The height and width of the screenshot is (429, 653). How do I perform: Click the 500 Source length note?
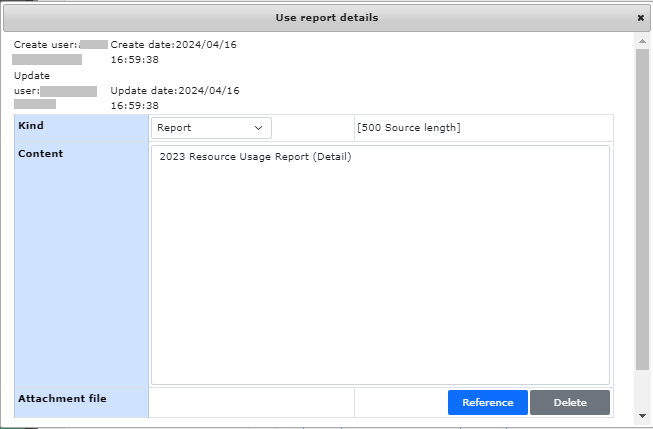tap(409, 128)
